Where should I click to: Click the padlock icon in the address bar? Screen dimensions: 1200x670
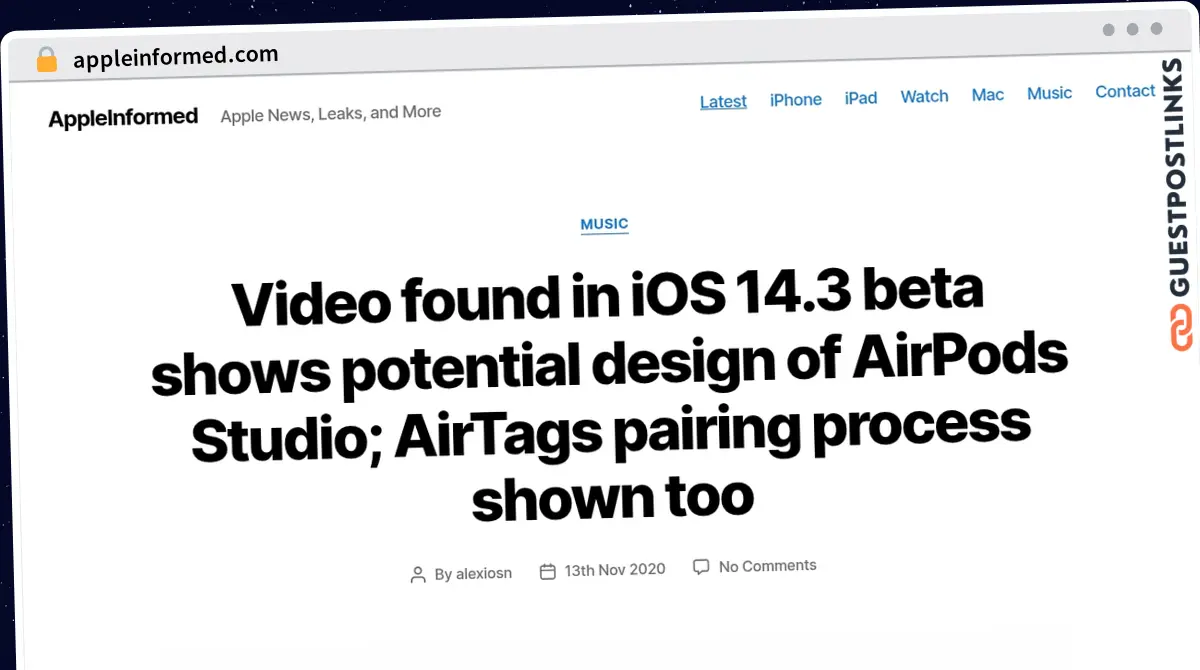pyautogui.click(x=46, y=59)
